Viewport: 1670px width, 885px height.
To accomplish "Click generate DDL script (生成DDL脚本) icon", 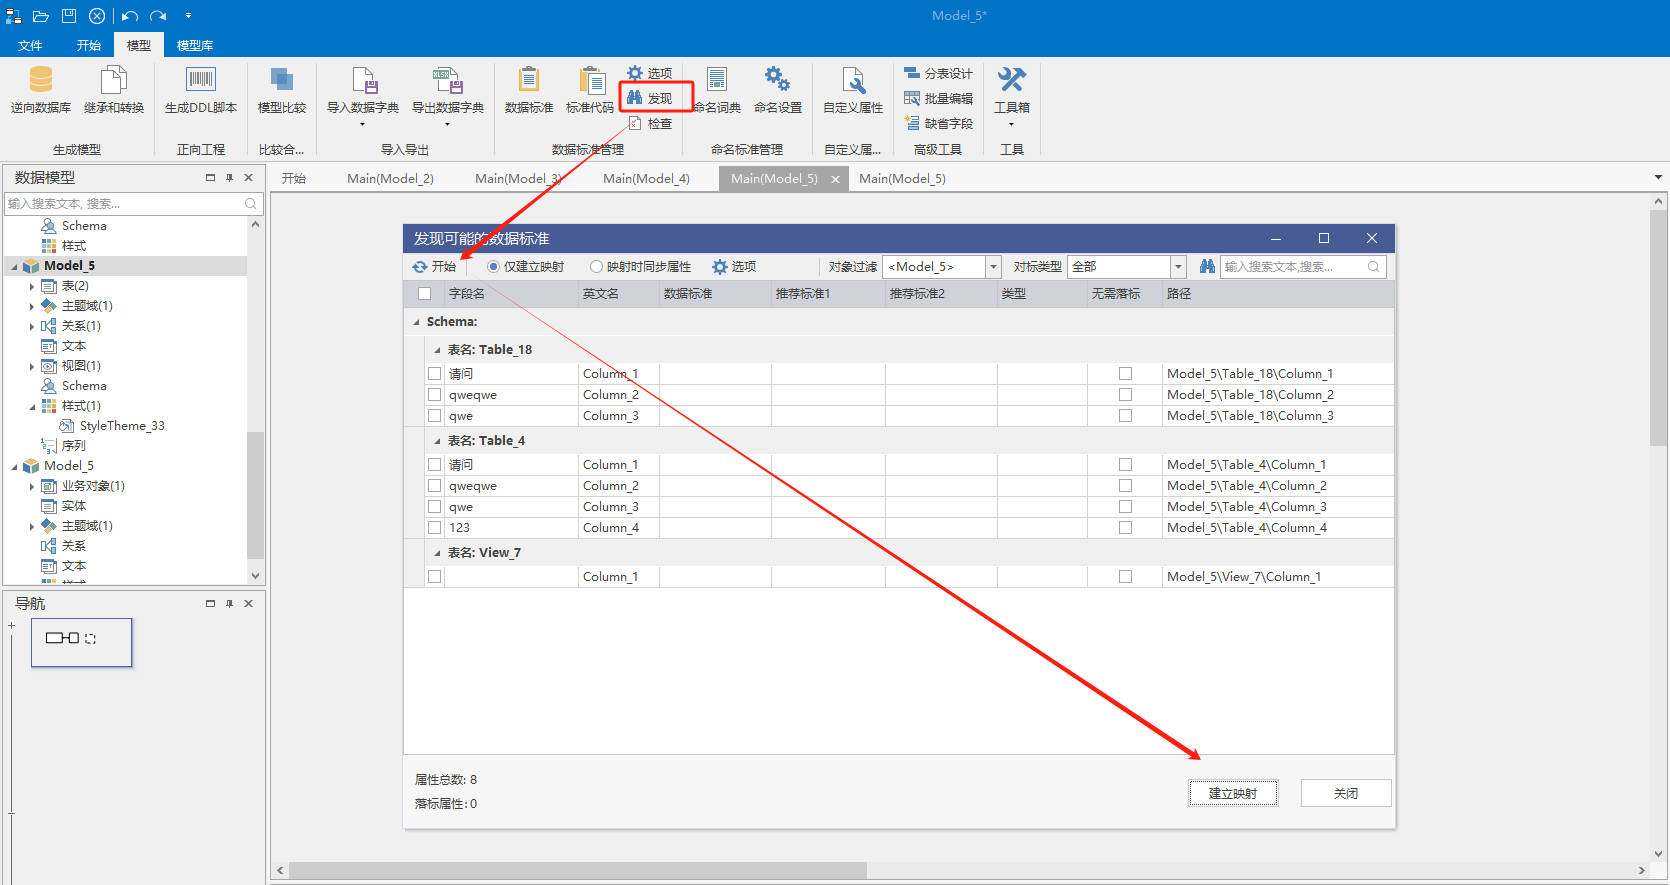I will click(x=201, y=90).
